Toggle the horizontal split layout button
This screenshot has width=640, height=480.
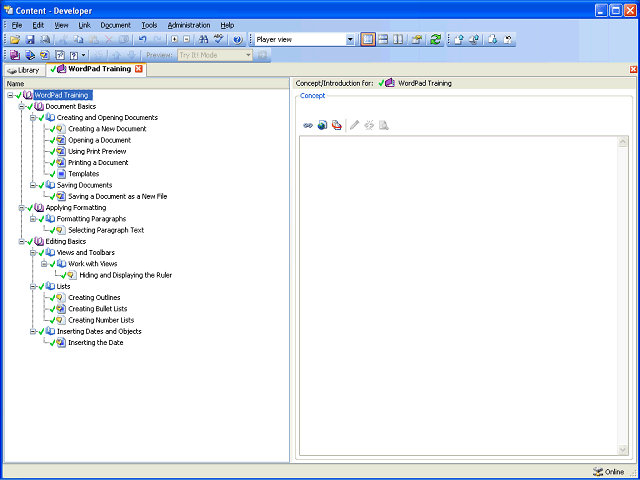(383, 40)
